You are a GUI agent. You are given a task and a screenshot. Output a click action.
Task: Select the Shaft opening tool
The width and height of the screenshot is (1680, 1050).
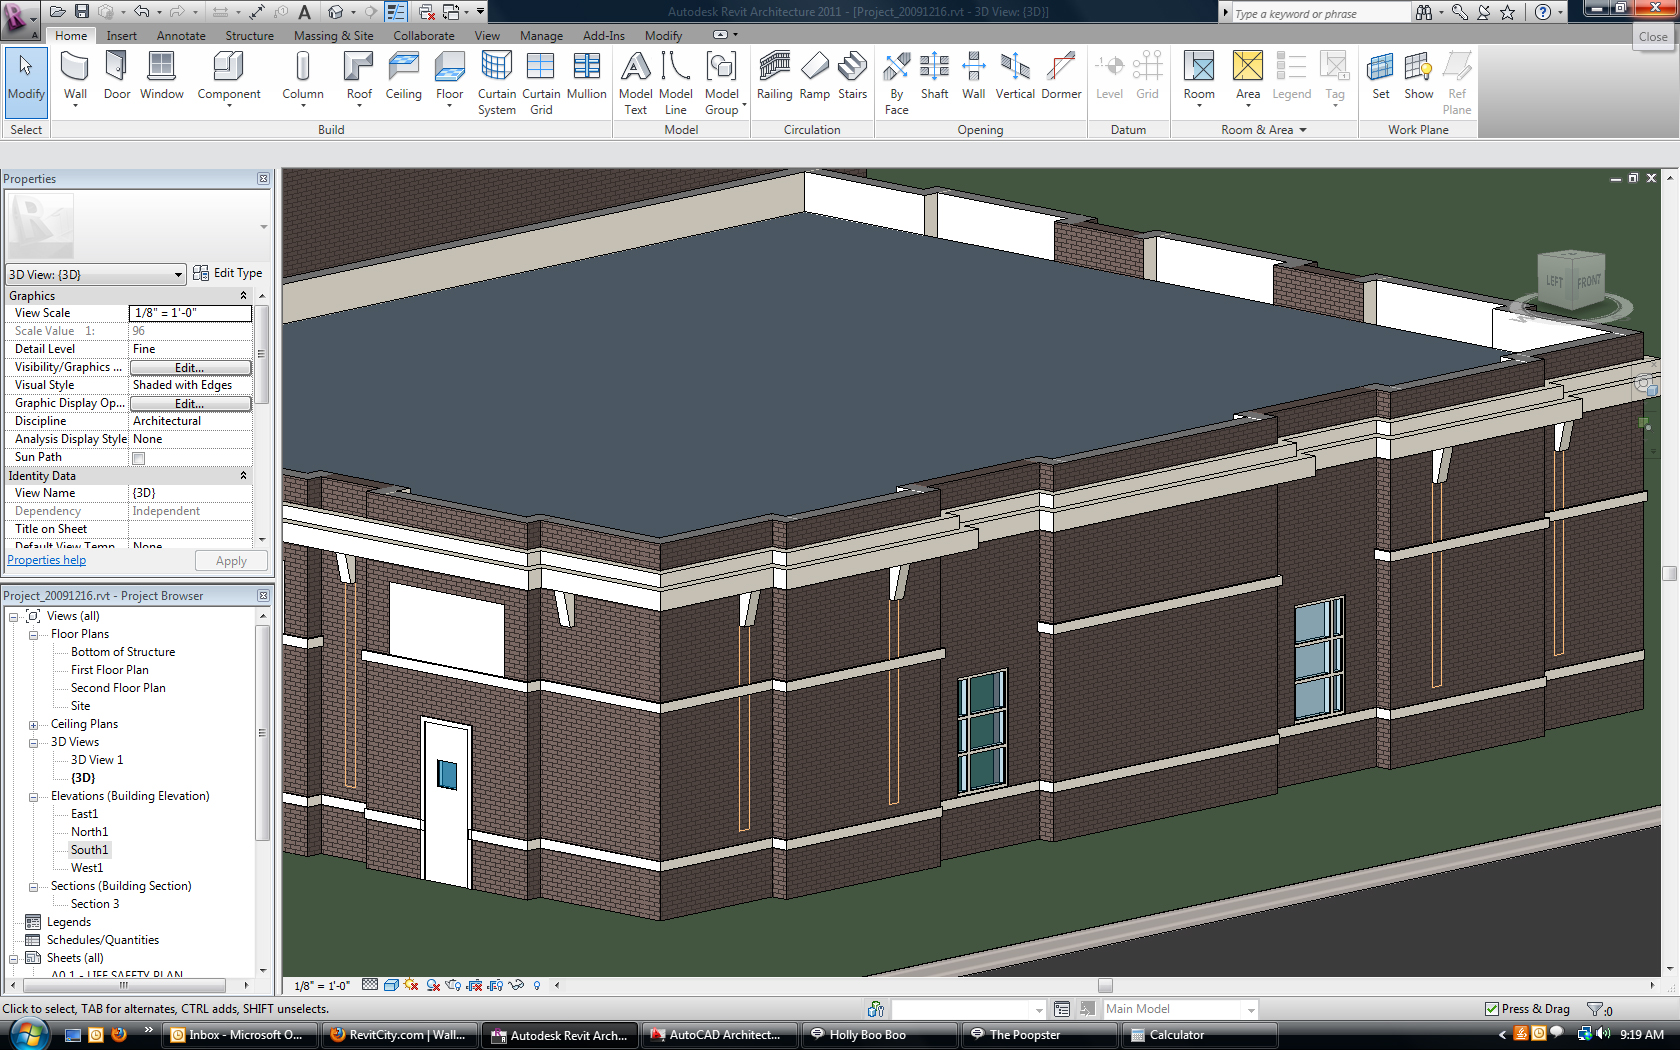click(x=934, y=77)
